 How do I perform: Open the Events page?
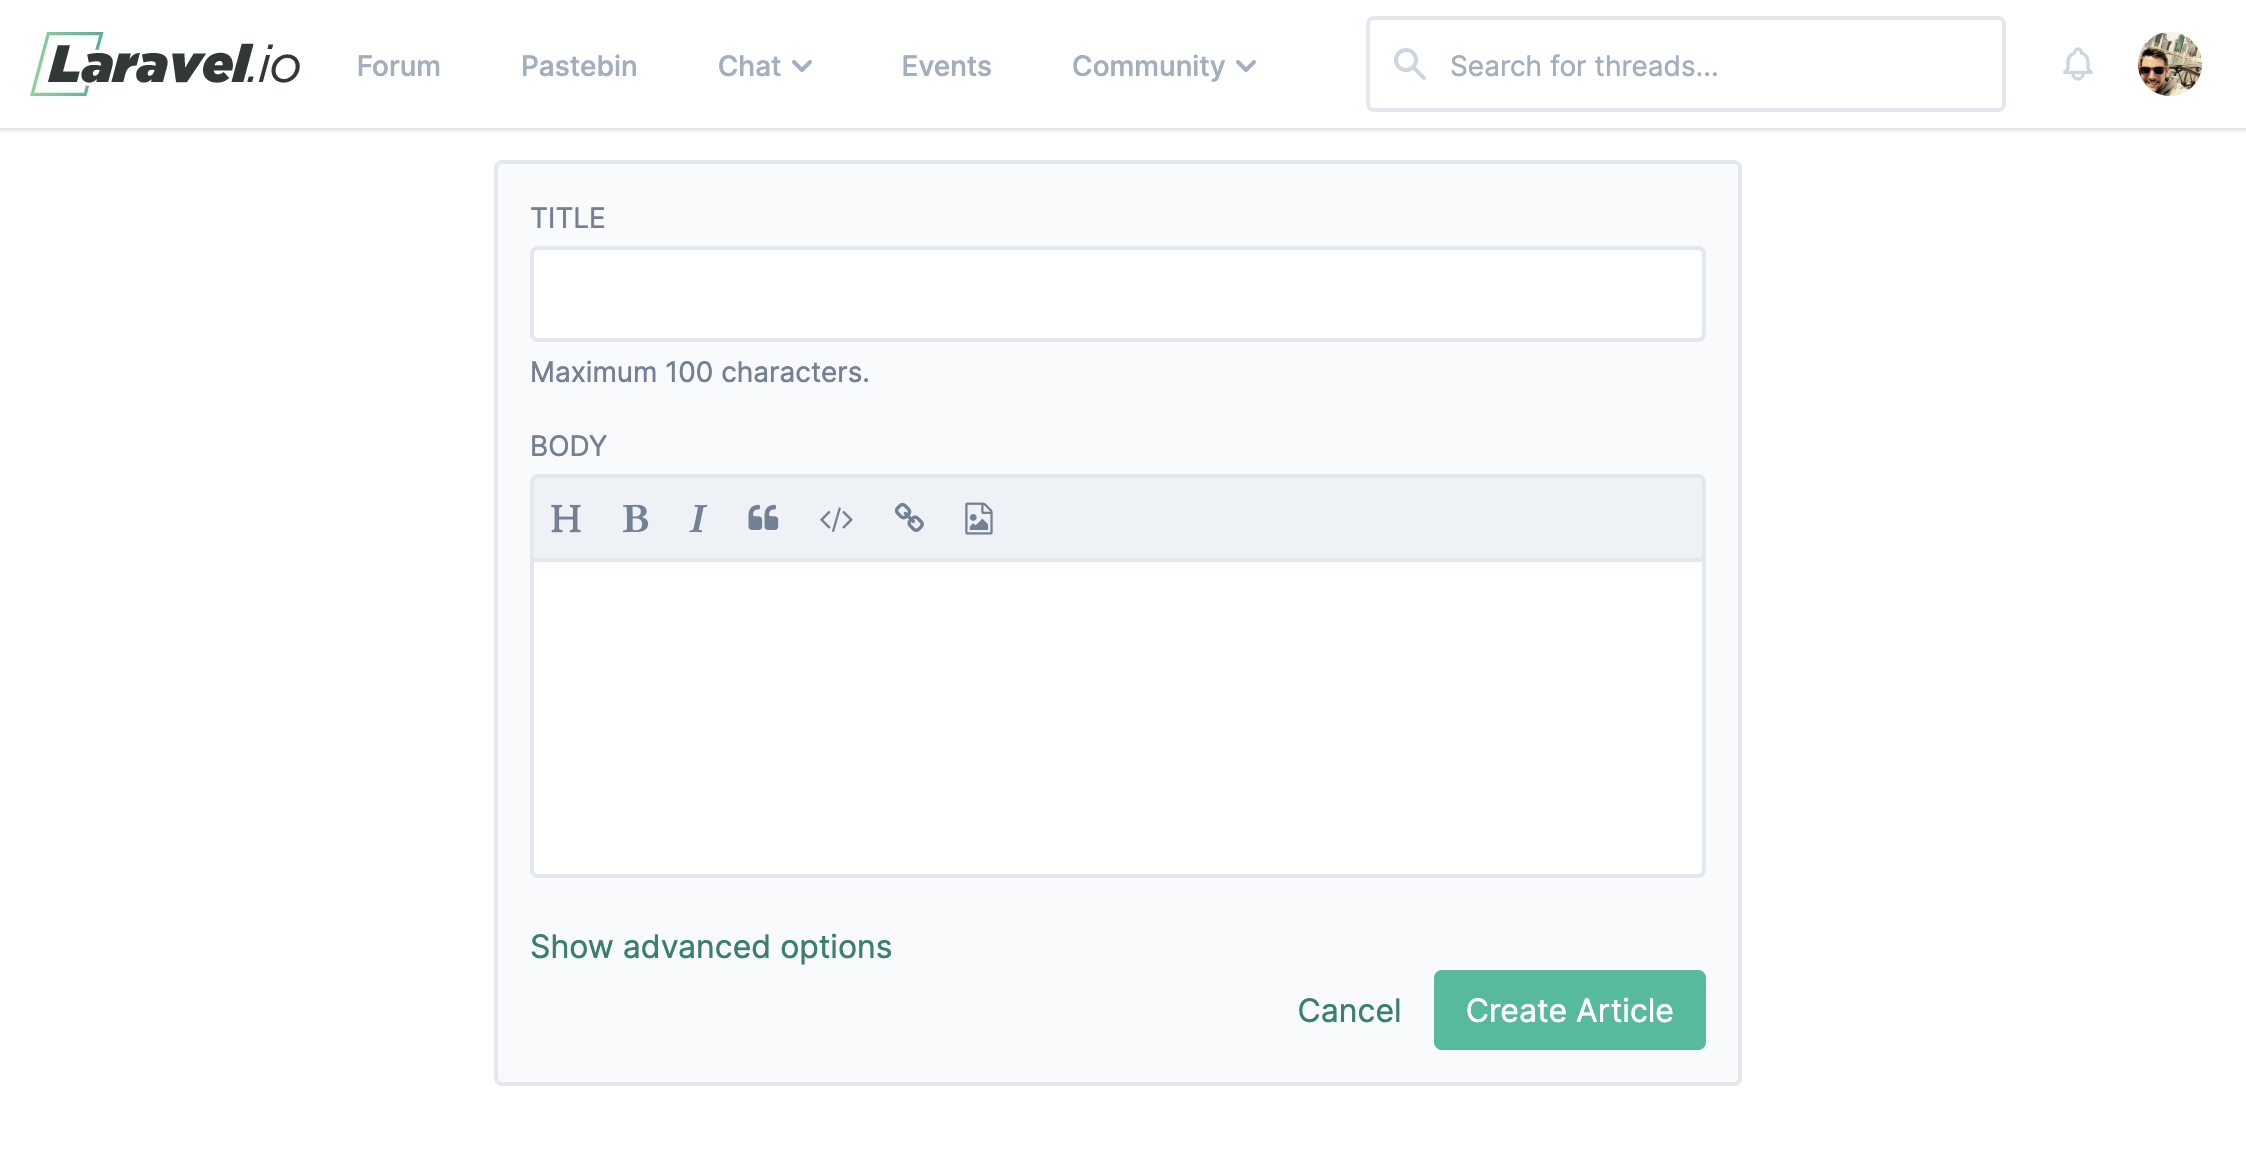(946, 66)
